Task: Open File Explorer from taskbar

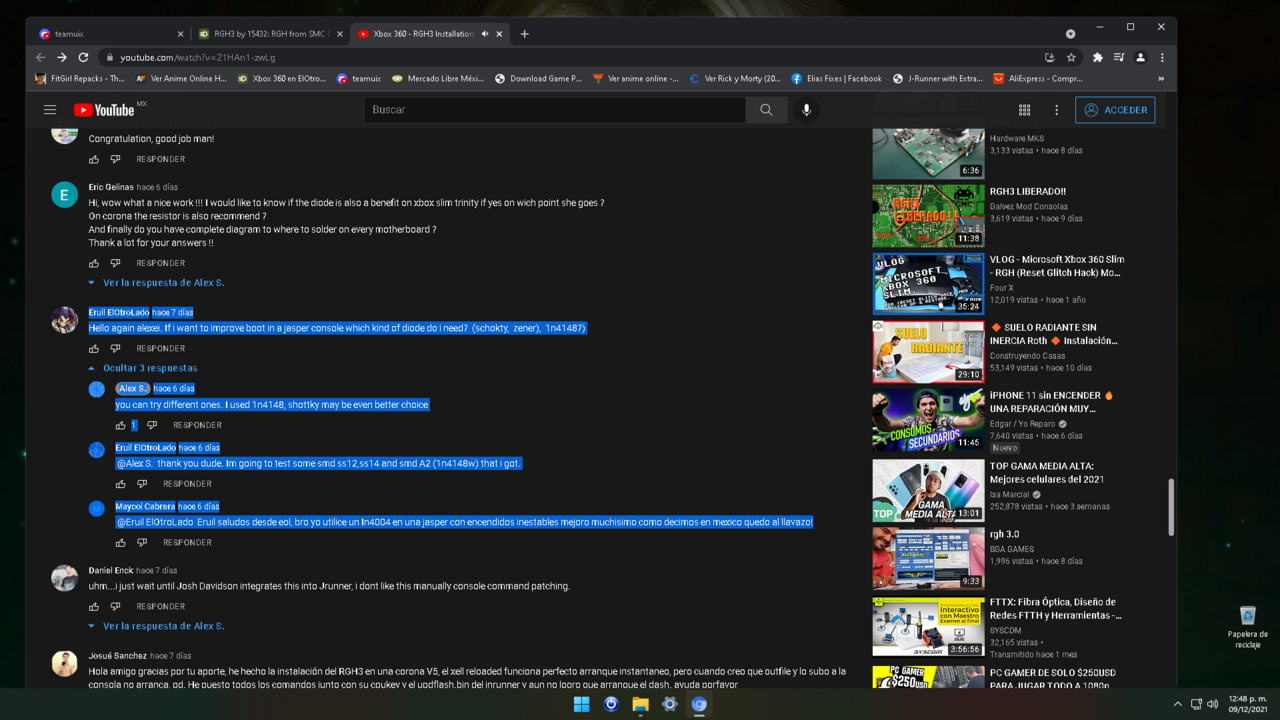Action: tap(640, 704)
